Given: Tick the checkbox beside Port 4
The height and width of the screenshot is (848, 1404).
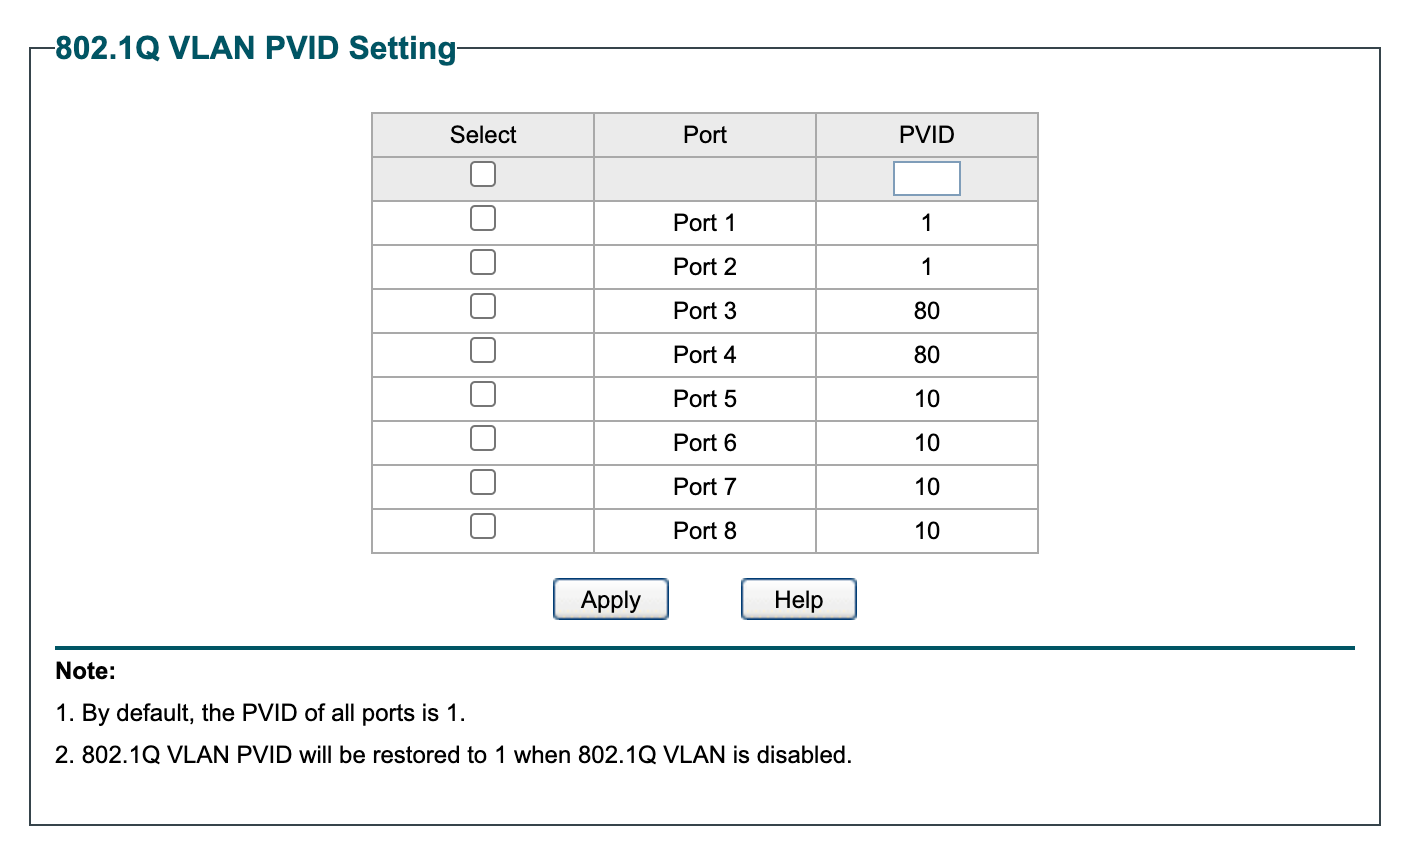Looking at the screenshot, I should [x=483, y=350].
